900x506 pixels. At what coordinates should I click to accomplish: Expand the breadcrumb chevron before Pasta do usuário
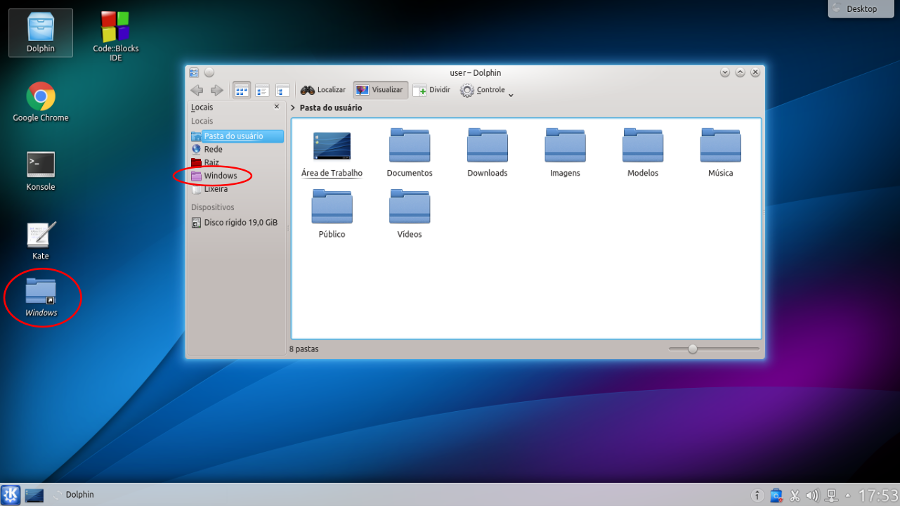[293, 108]
